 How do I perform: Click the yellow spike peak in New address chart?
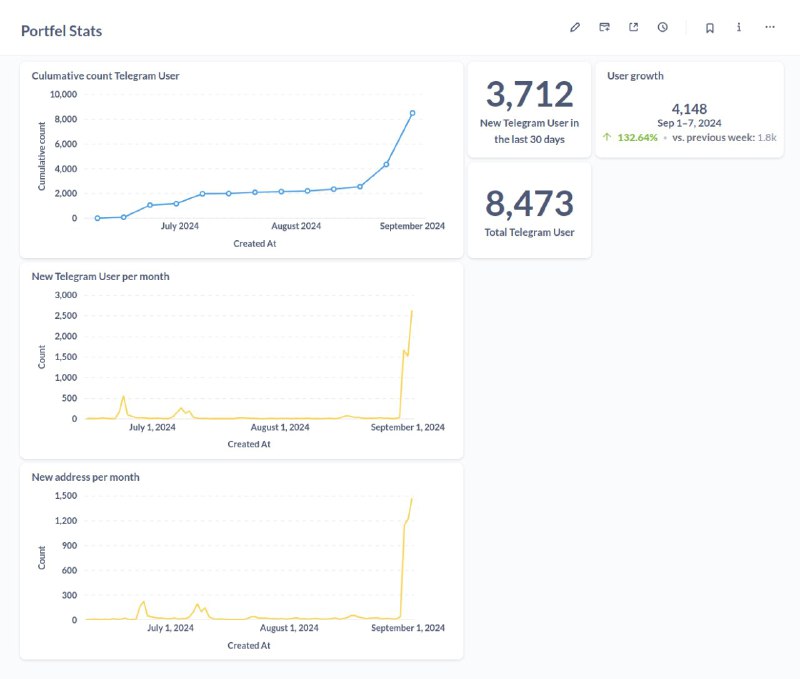coord(412,499)
